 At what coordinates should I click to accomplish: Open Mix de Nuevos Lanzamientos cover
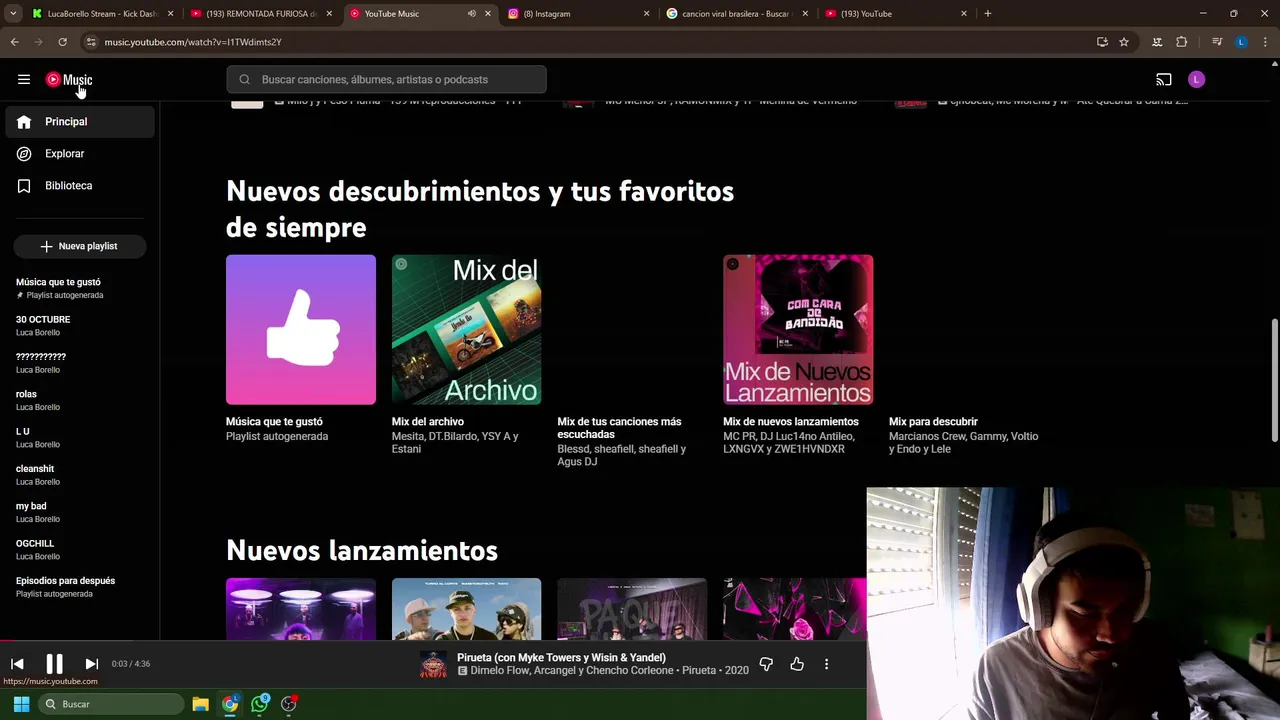coord(798,330)
